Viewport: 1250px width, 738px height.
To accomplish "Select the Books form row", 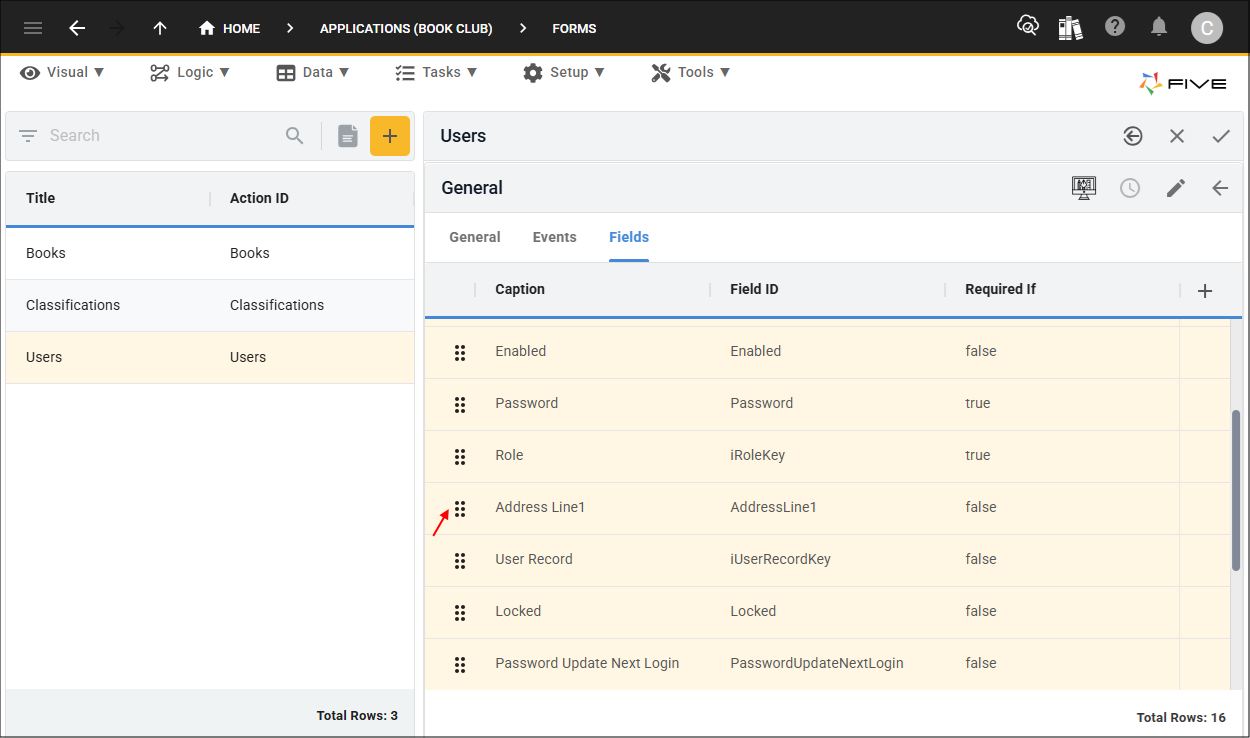I will (210, 253).
